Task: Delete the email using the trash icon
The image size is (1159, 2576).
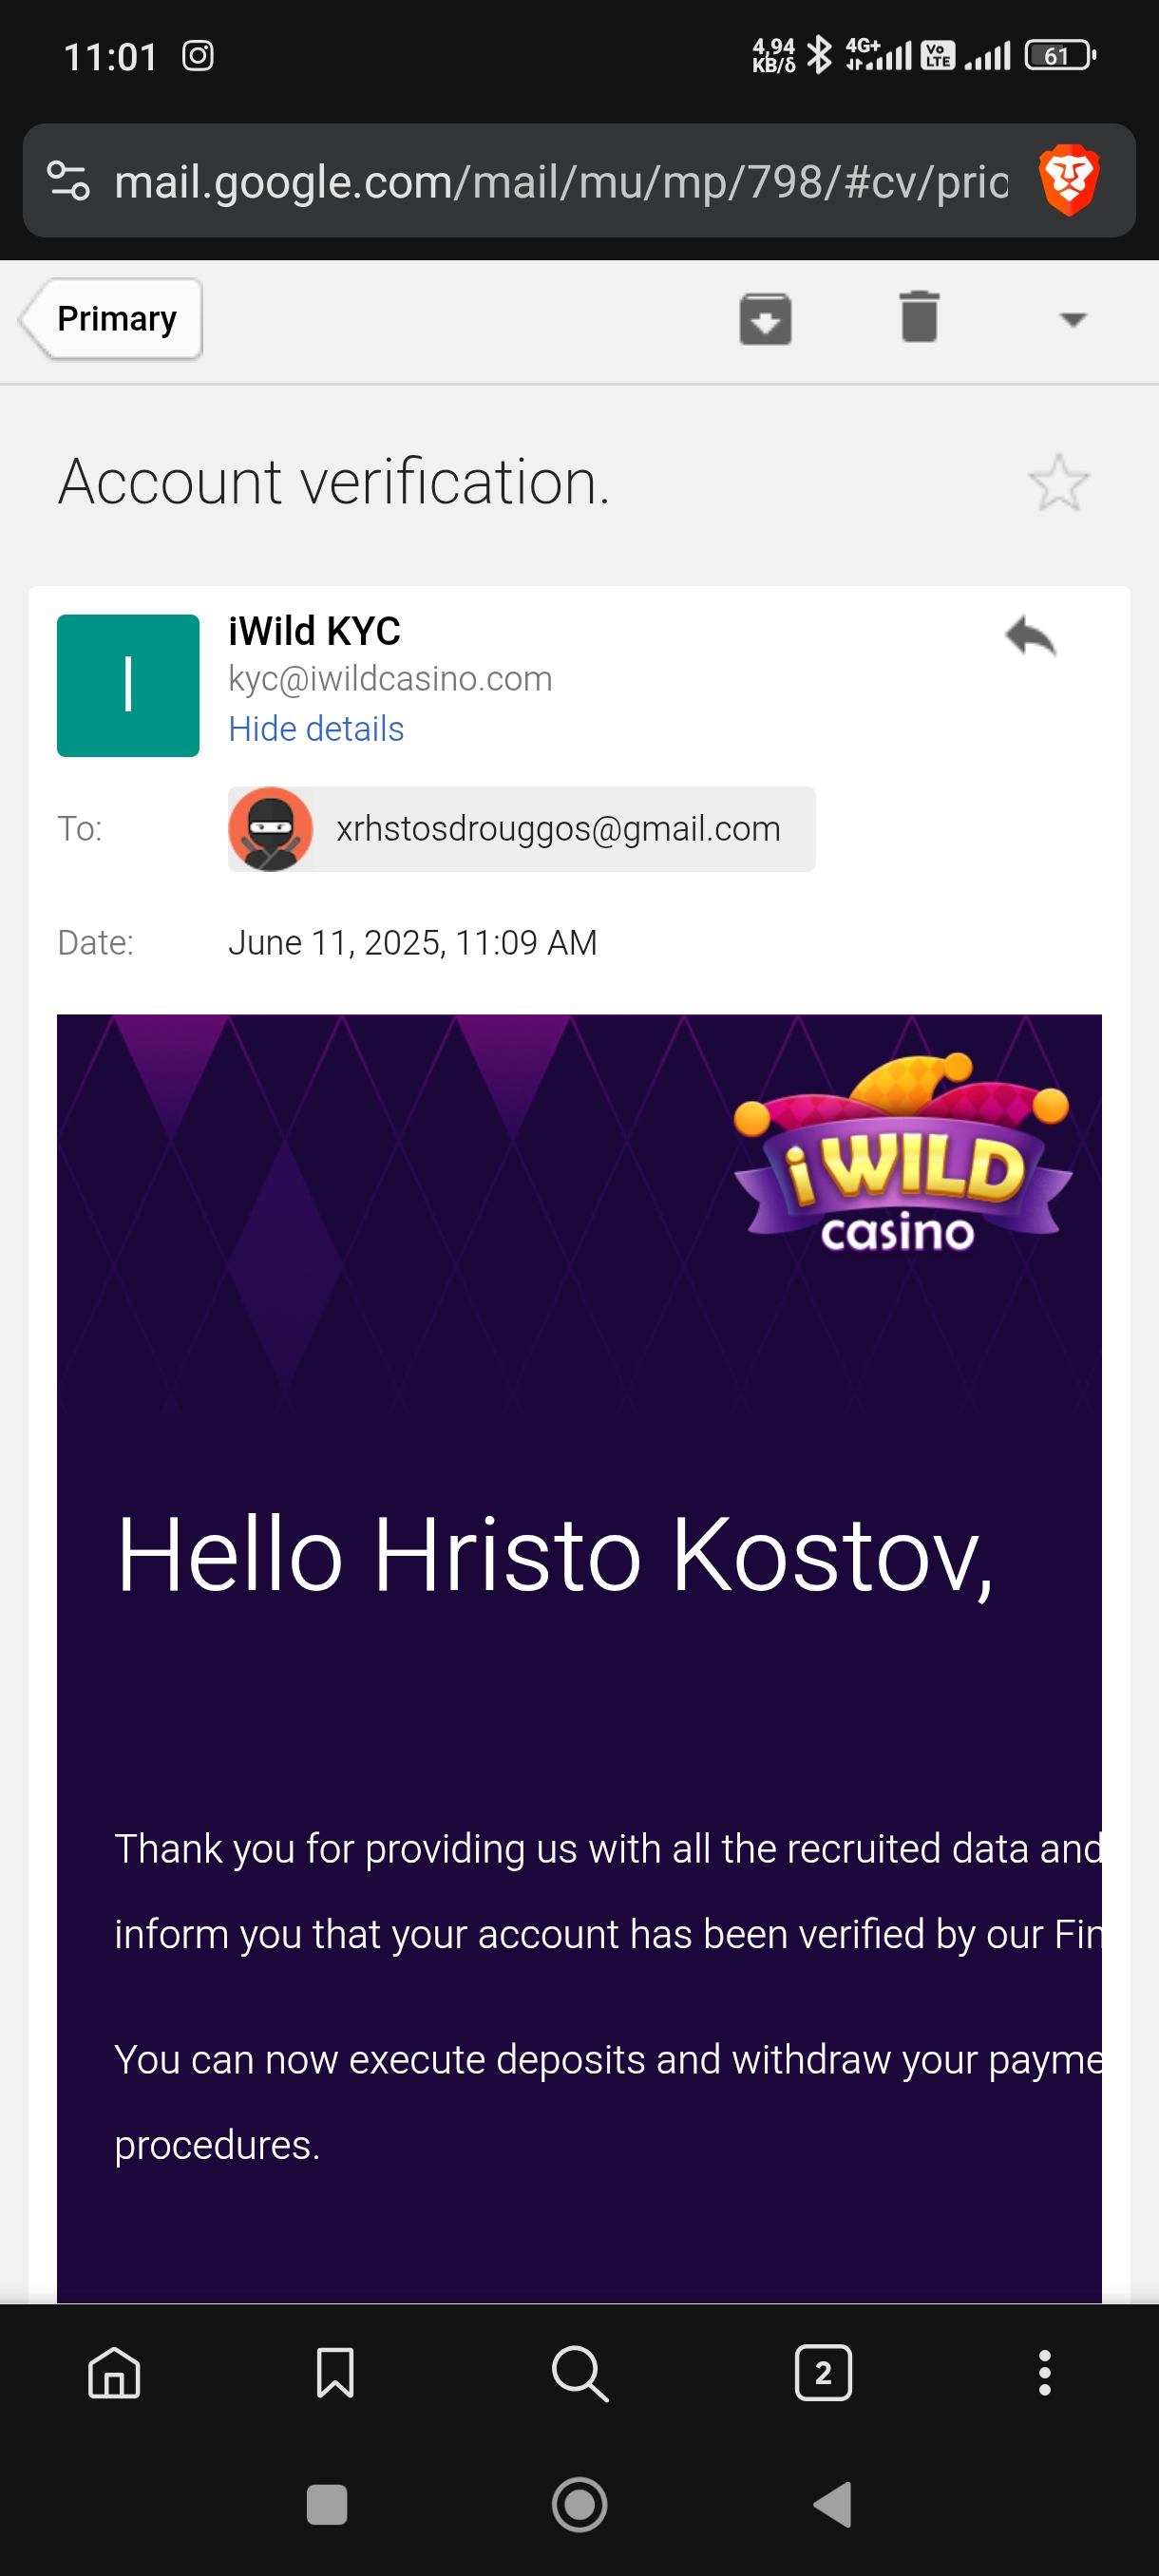Action: click(x=919, y=318)
